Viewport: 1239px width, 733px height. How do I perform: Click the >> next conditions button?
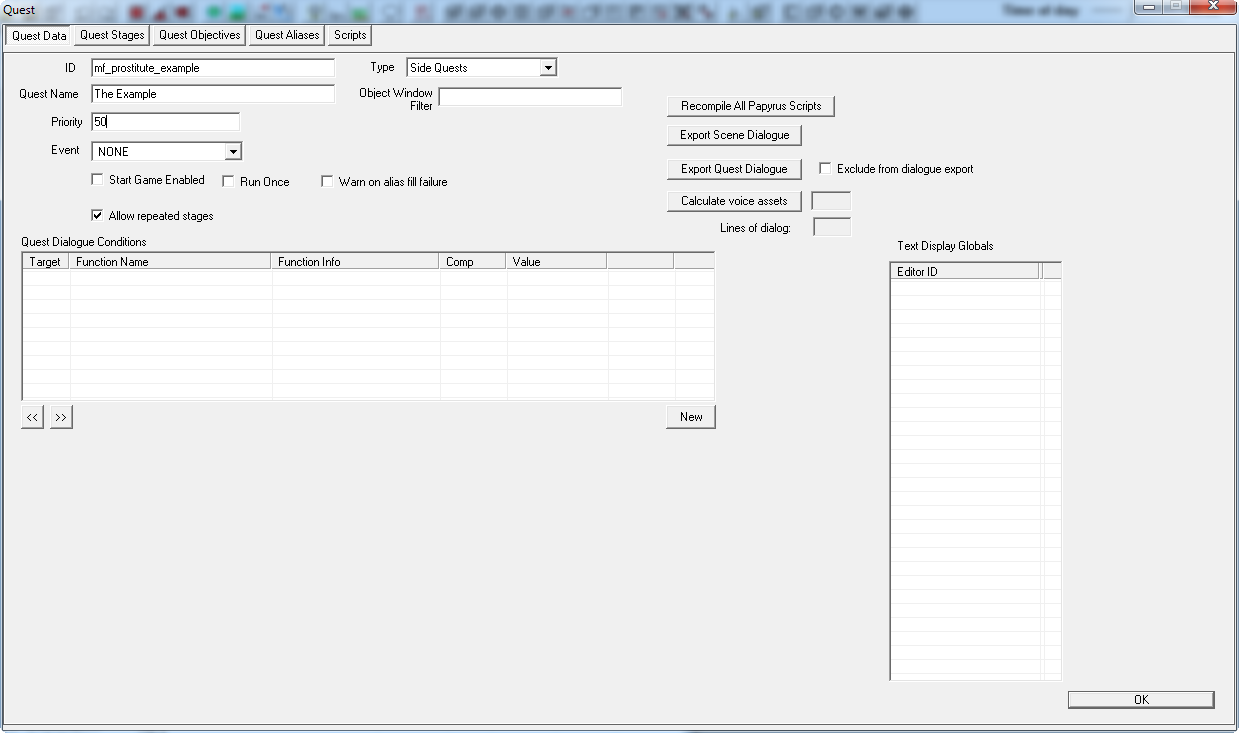coord(61,417)
